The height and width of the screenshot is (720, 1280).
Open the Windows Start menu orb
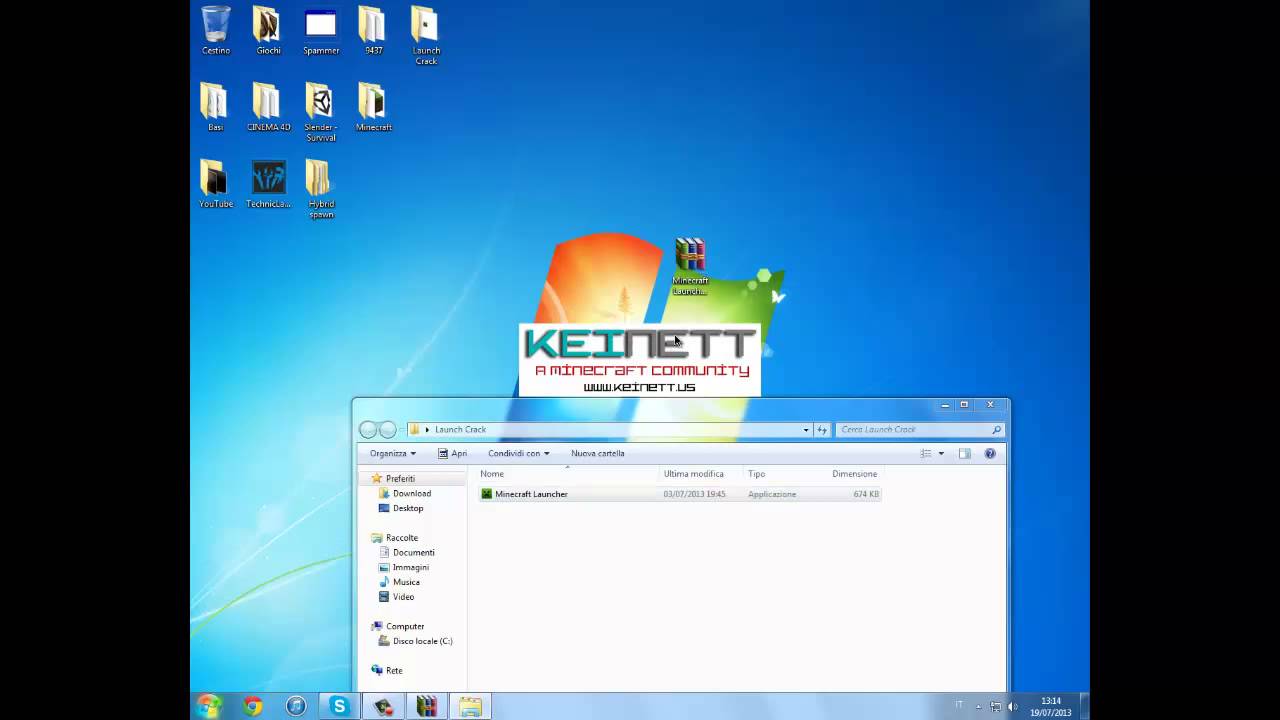[210, 706]
